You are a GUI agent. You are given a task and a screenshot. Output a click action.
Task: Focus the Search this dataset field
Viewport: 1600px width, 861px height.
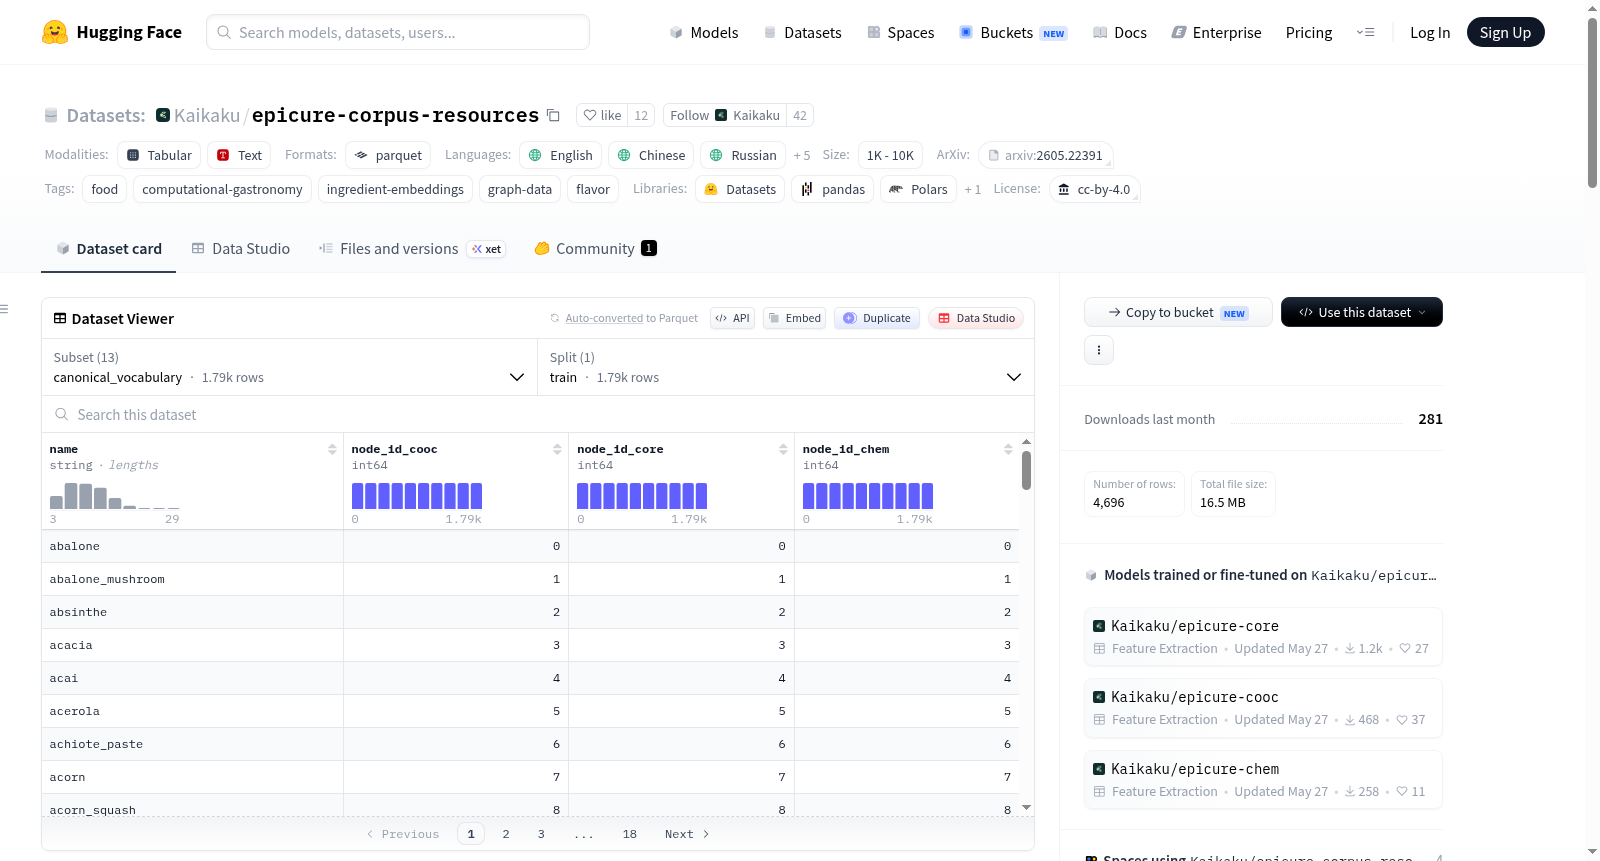coord(538,414)
